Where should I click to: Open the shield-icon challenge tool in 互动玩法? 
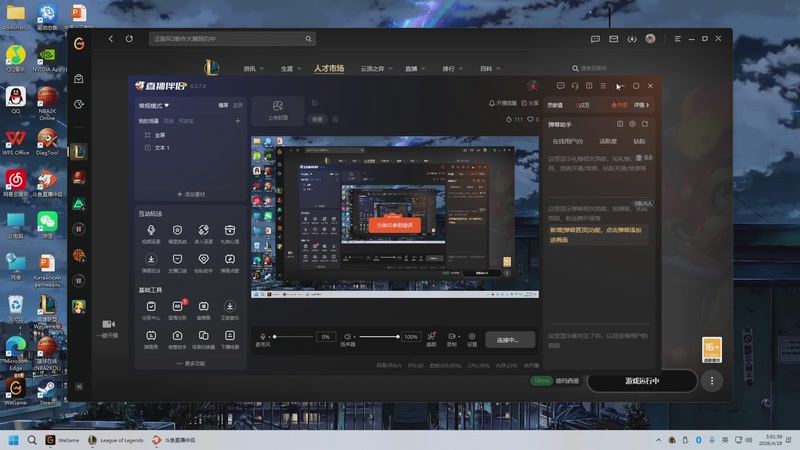177,233
